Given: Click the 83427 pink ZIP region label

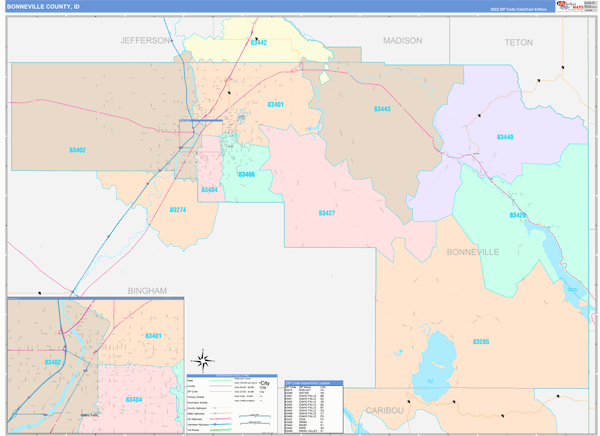Looking at the screenshot, I should 326,213.
